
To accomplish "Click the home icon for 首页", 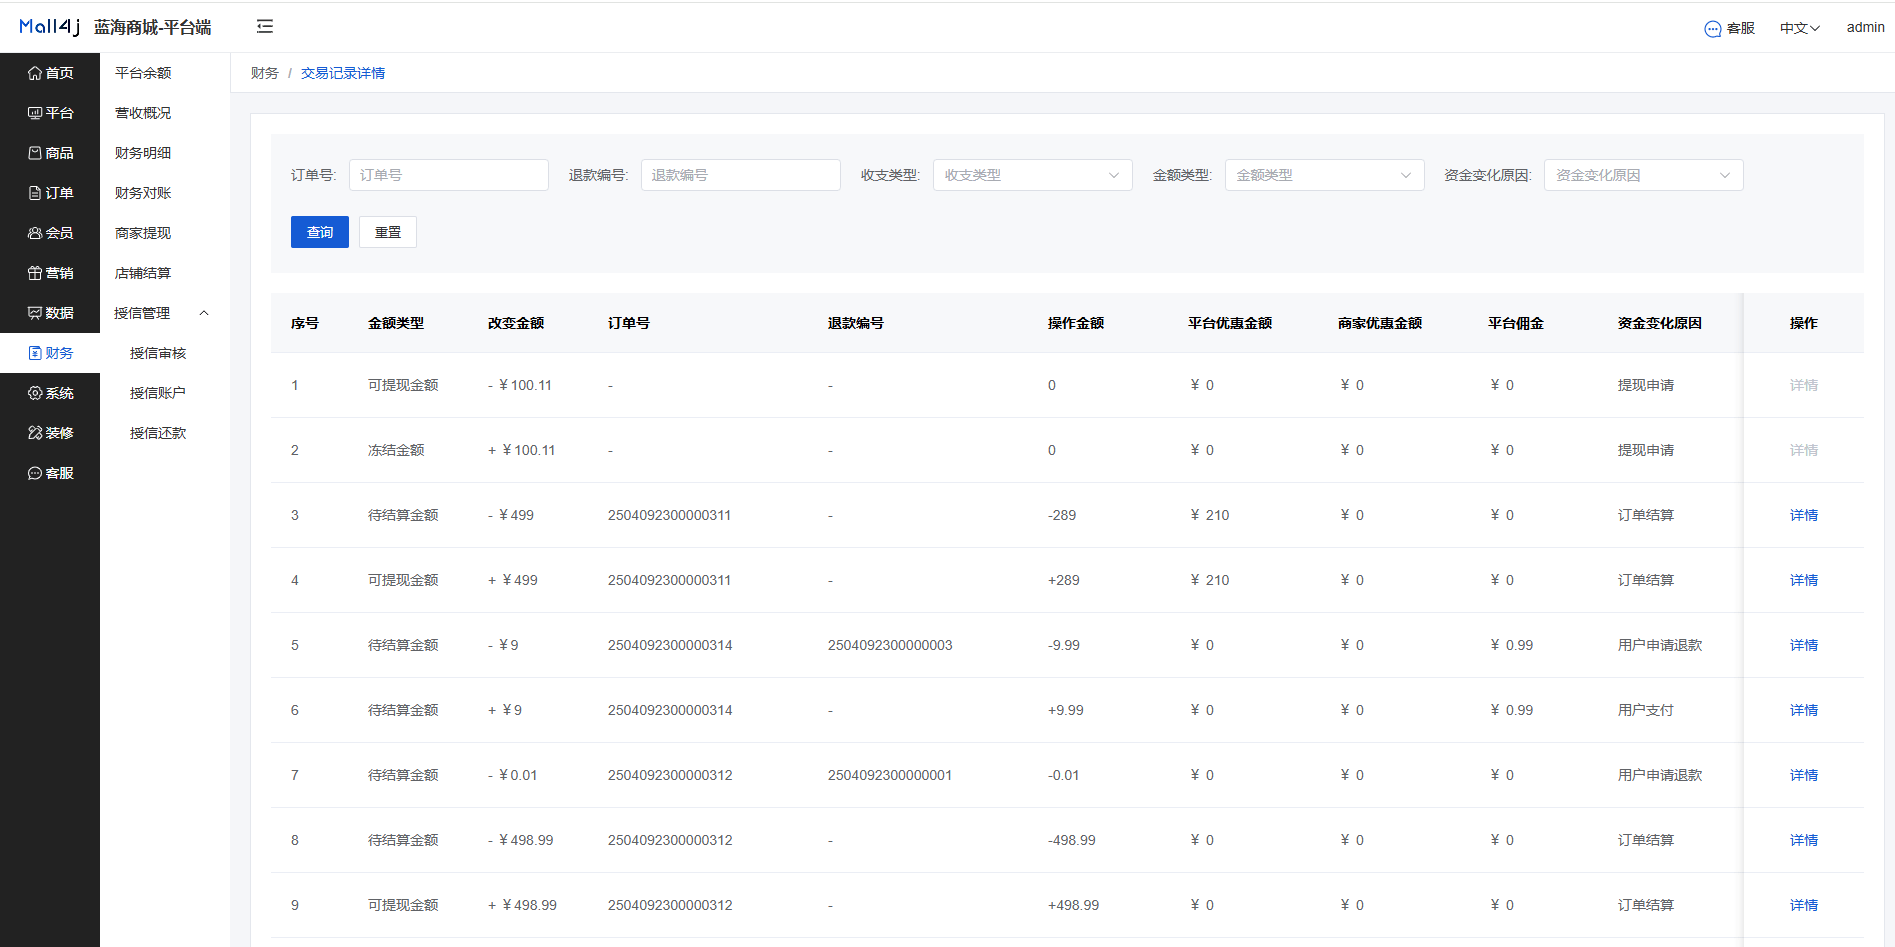I will tap(35, 73).
